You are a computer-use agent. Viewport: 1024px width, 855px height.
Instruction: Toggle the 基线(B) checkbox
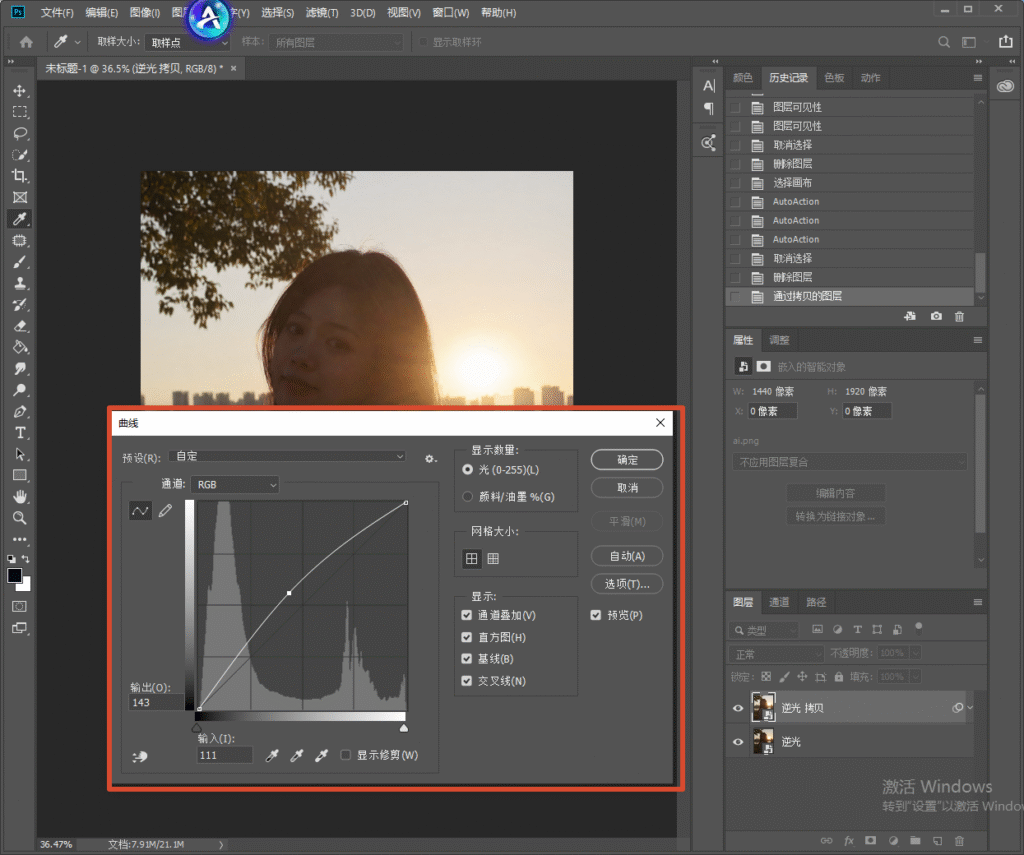point(466,659)
